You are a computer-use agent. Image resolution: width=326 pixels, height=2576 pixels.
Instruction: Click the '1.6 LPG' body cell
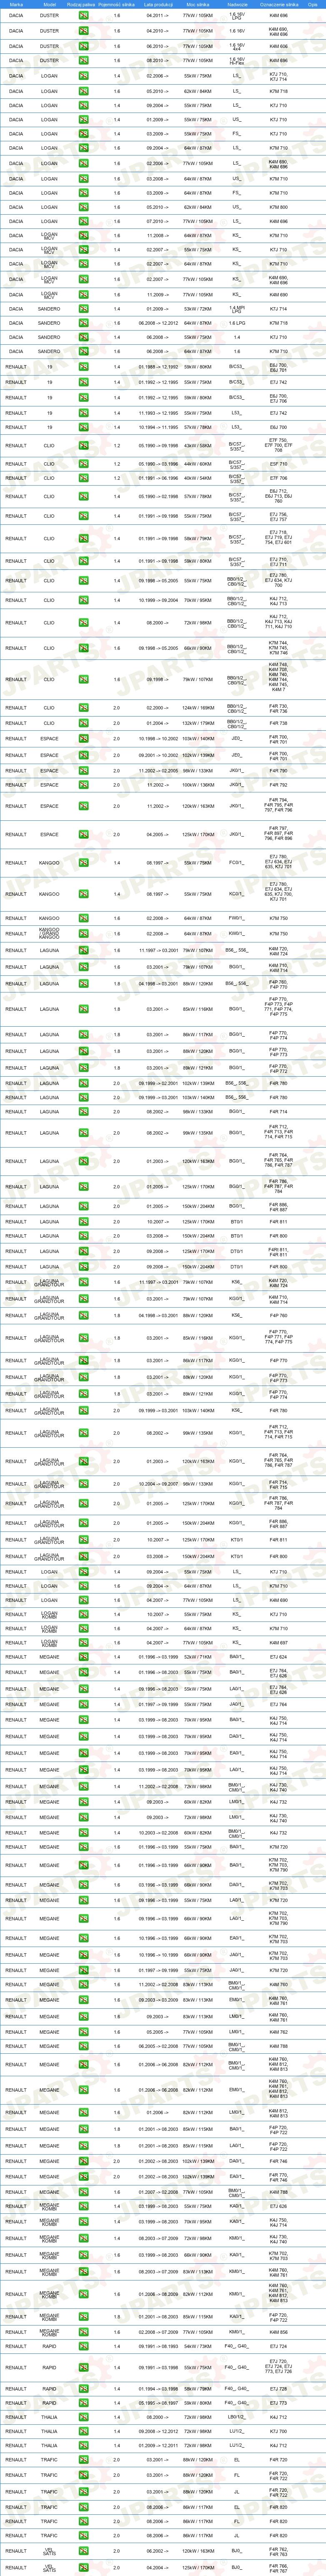(237, 324)
